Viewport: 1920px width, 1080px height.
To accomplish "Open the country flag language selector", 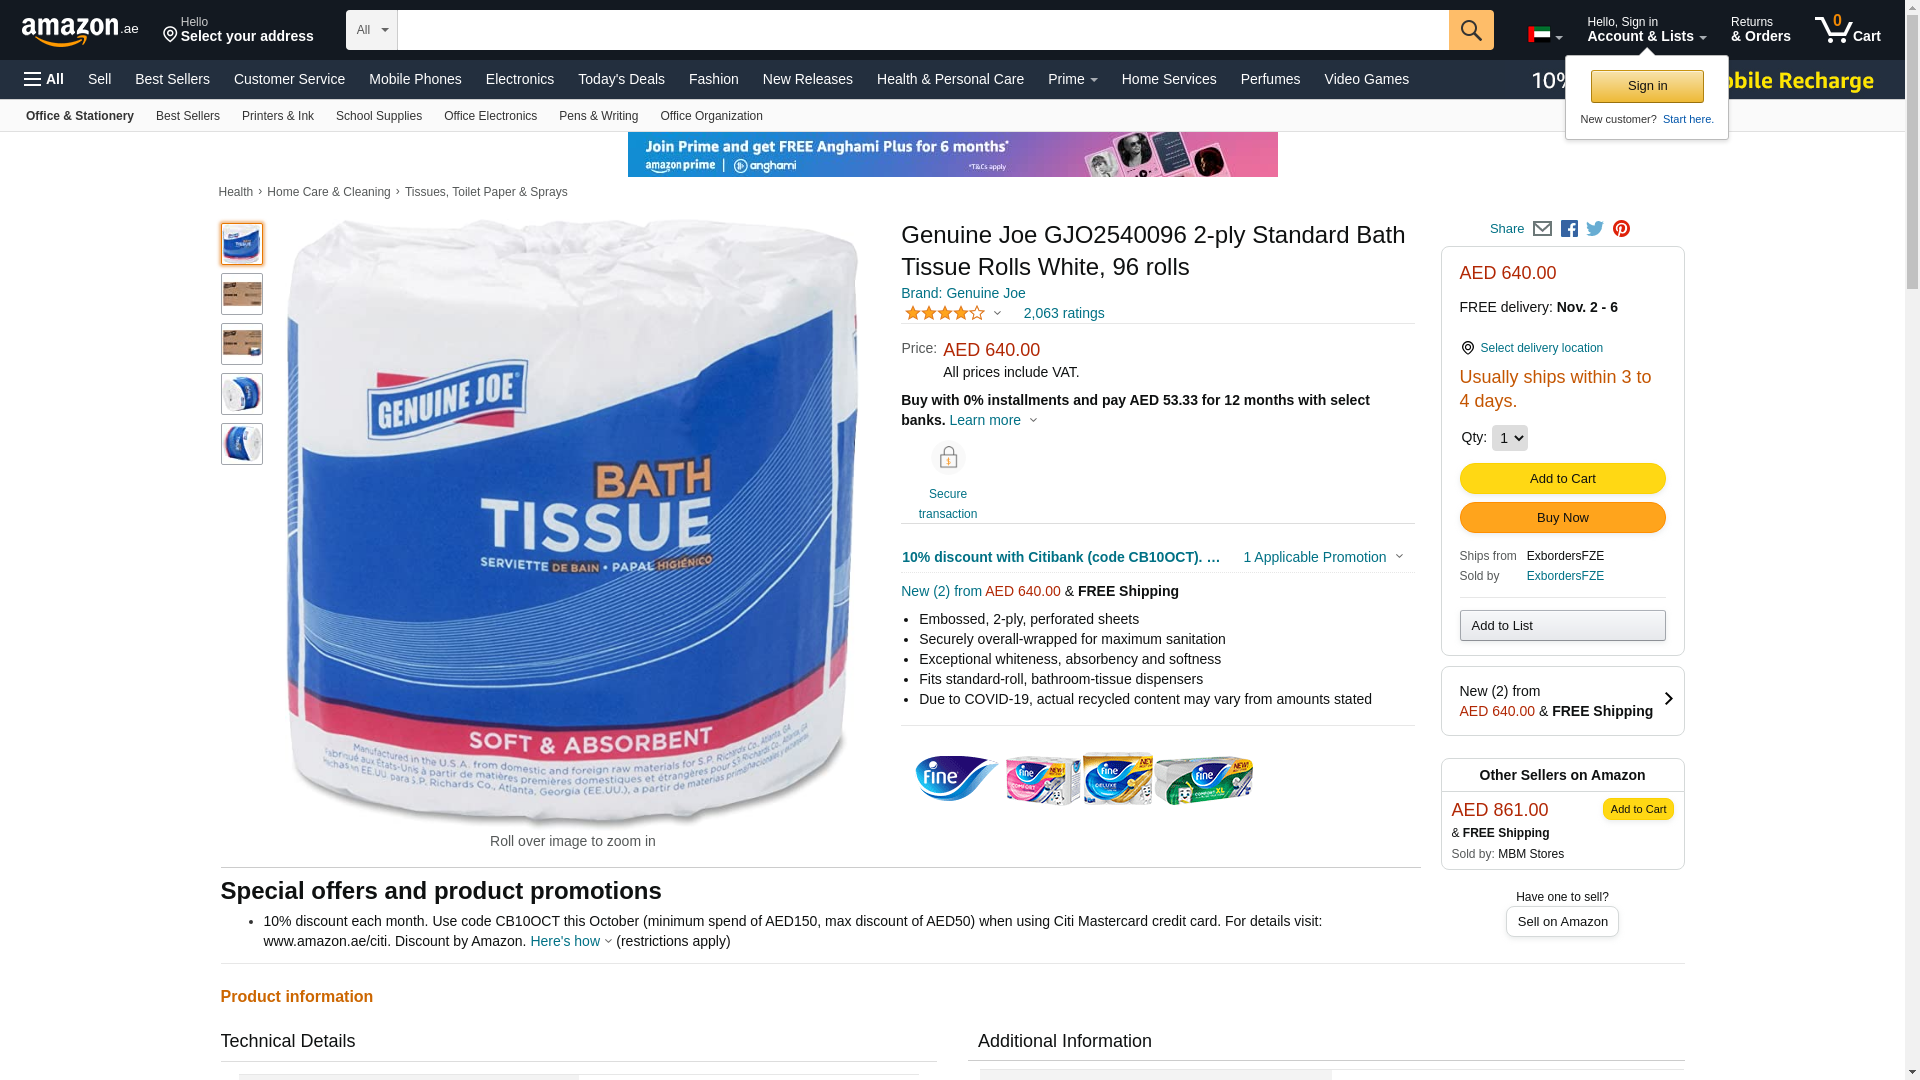I will 1545,35.
